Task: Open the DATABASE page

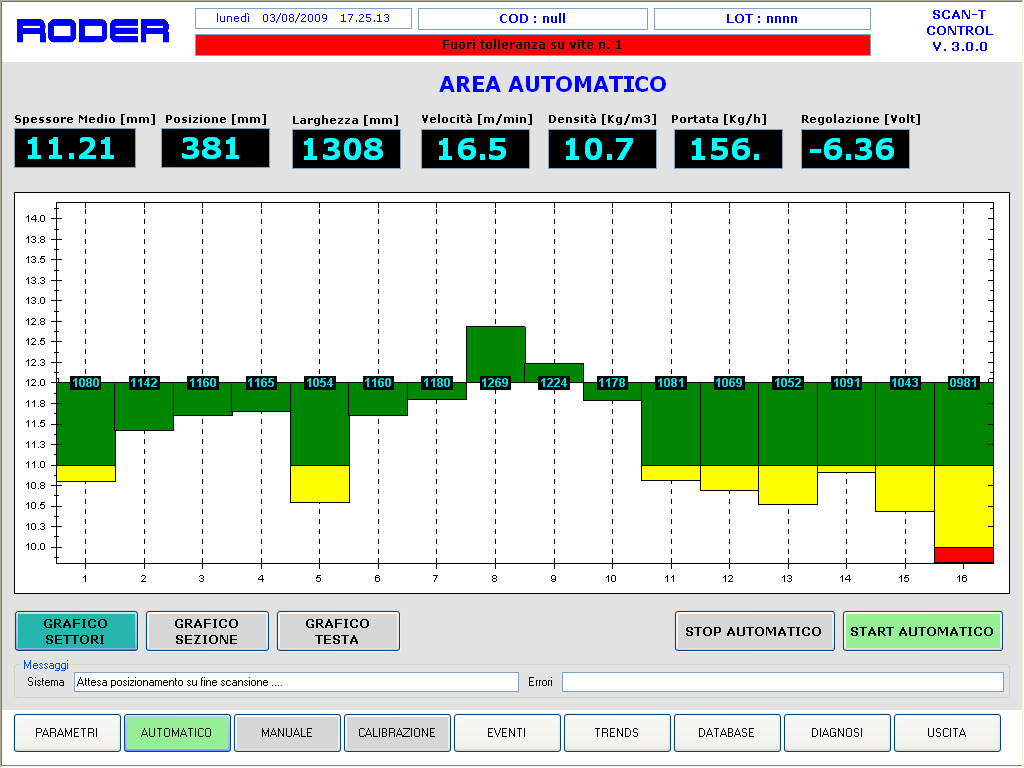Action: point(727,733)
